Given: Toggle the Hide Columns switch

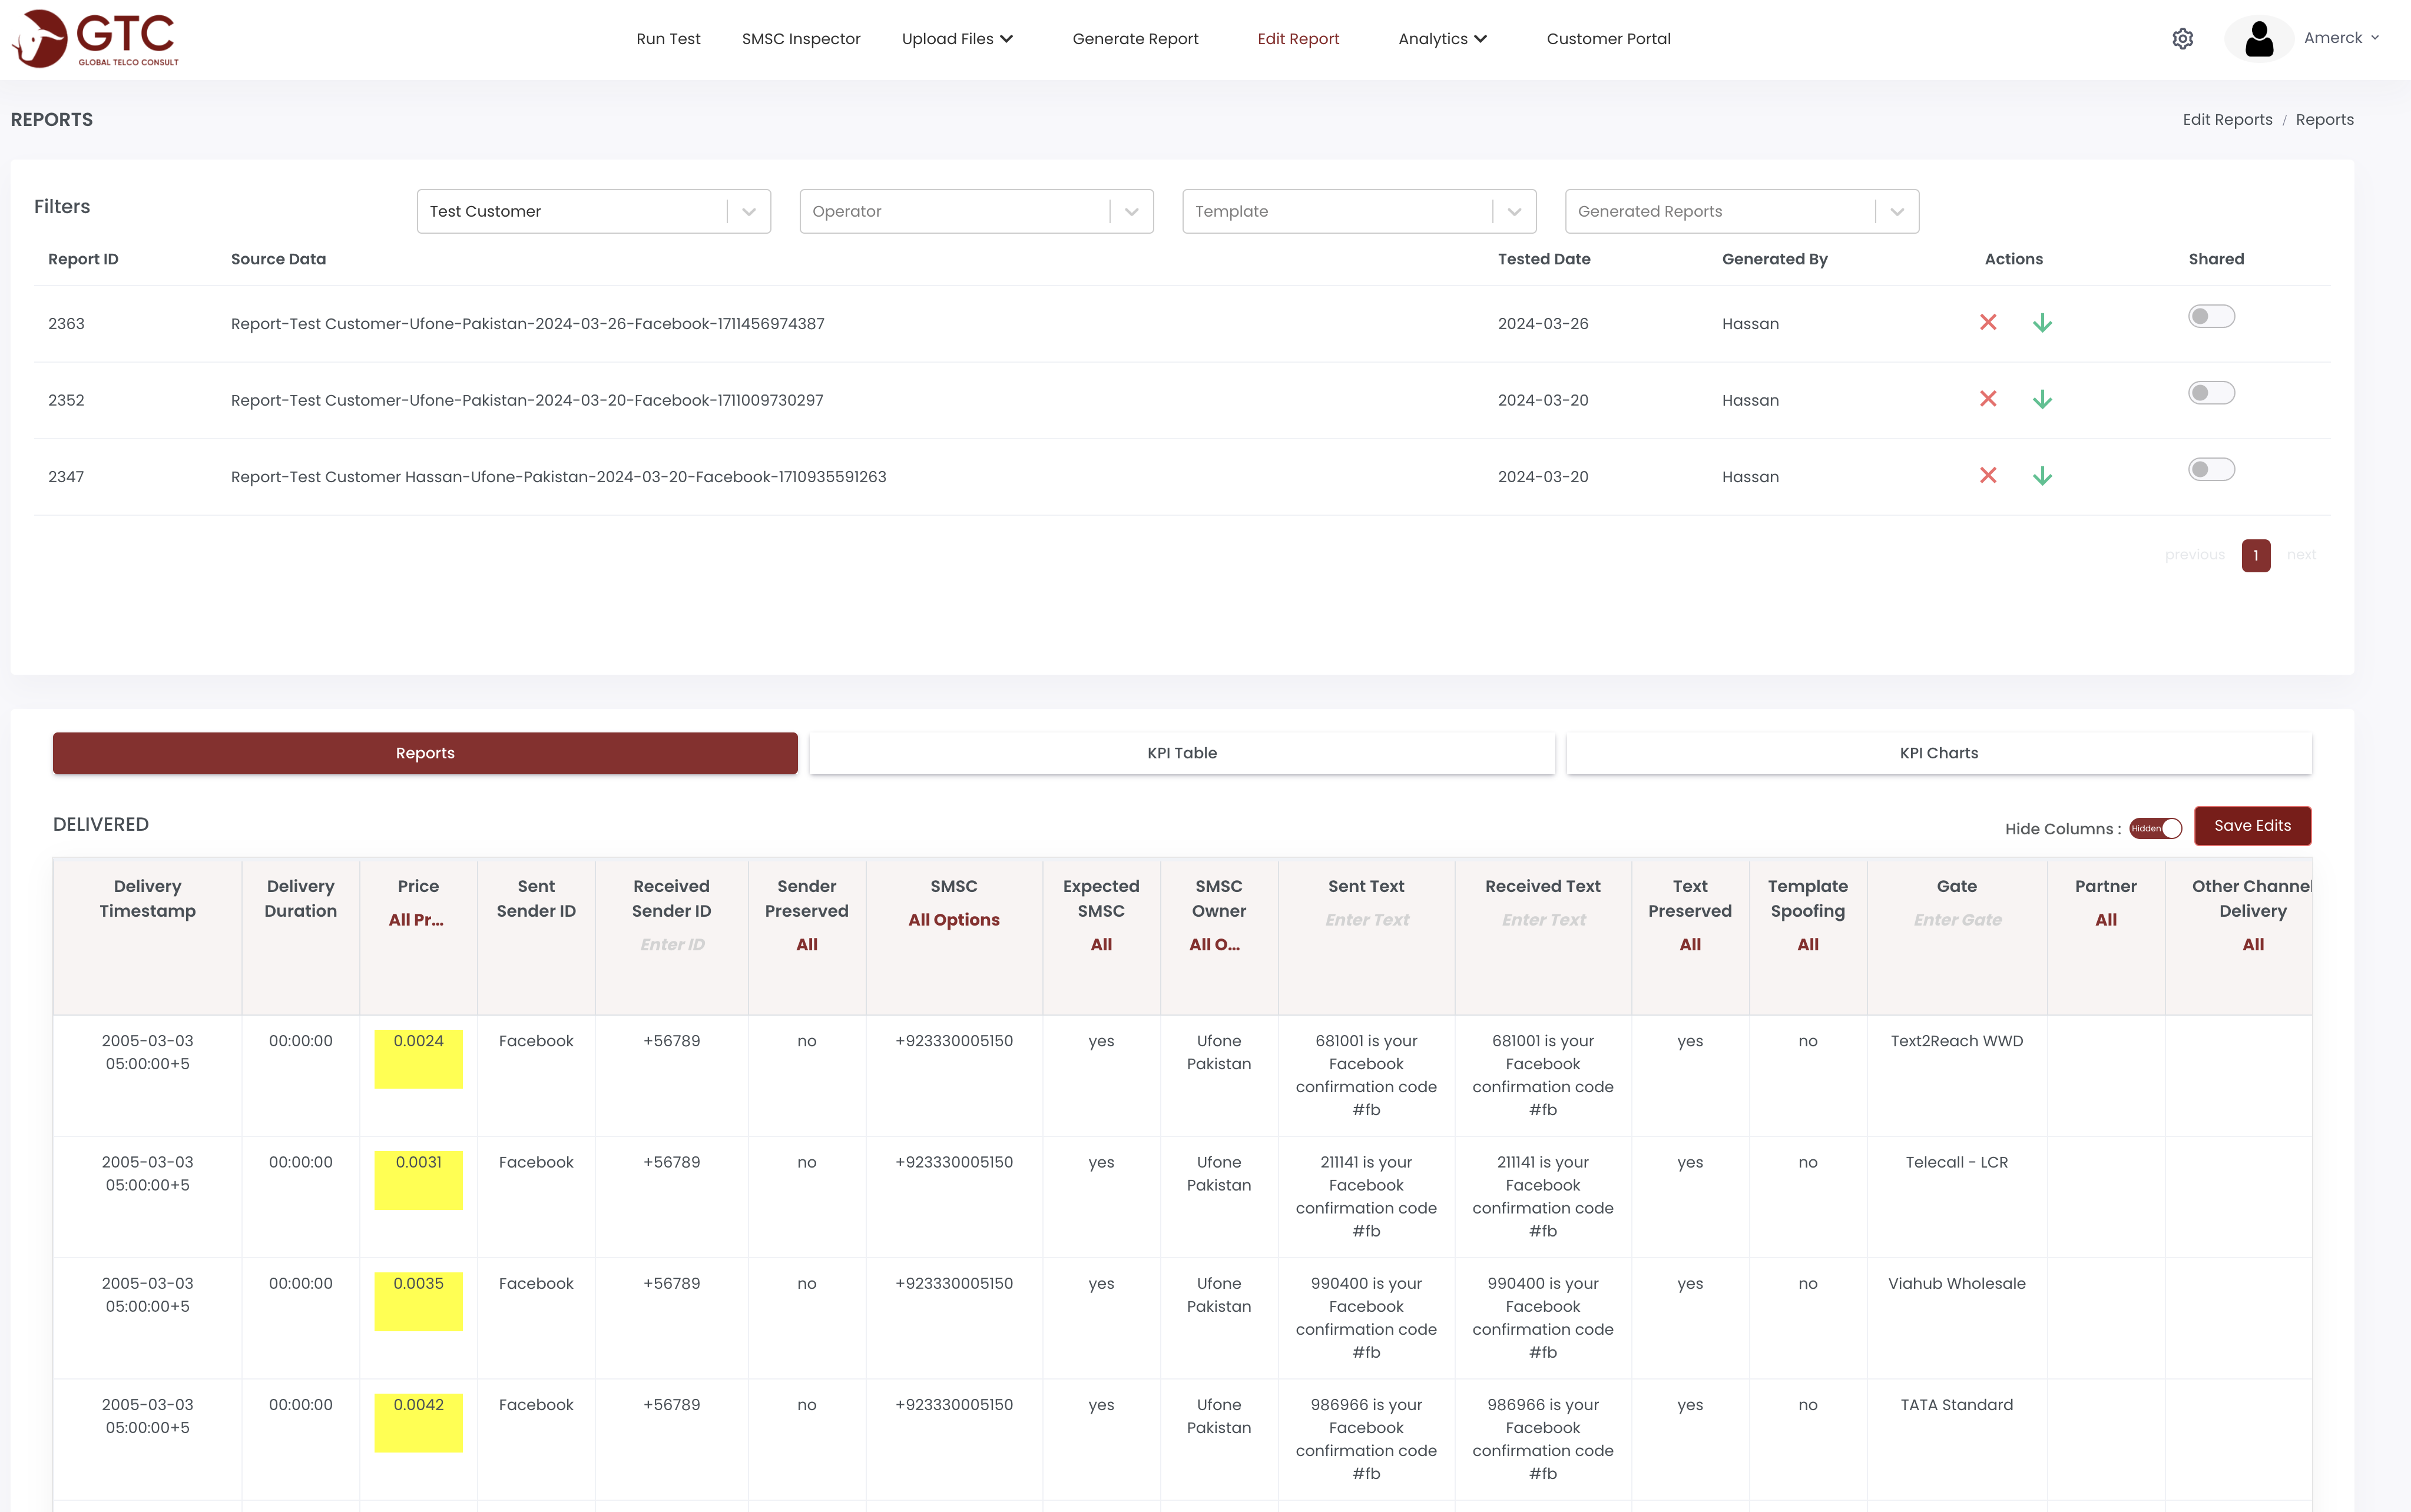Looking at the screenshot, I should (x=2155, y=828).
